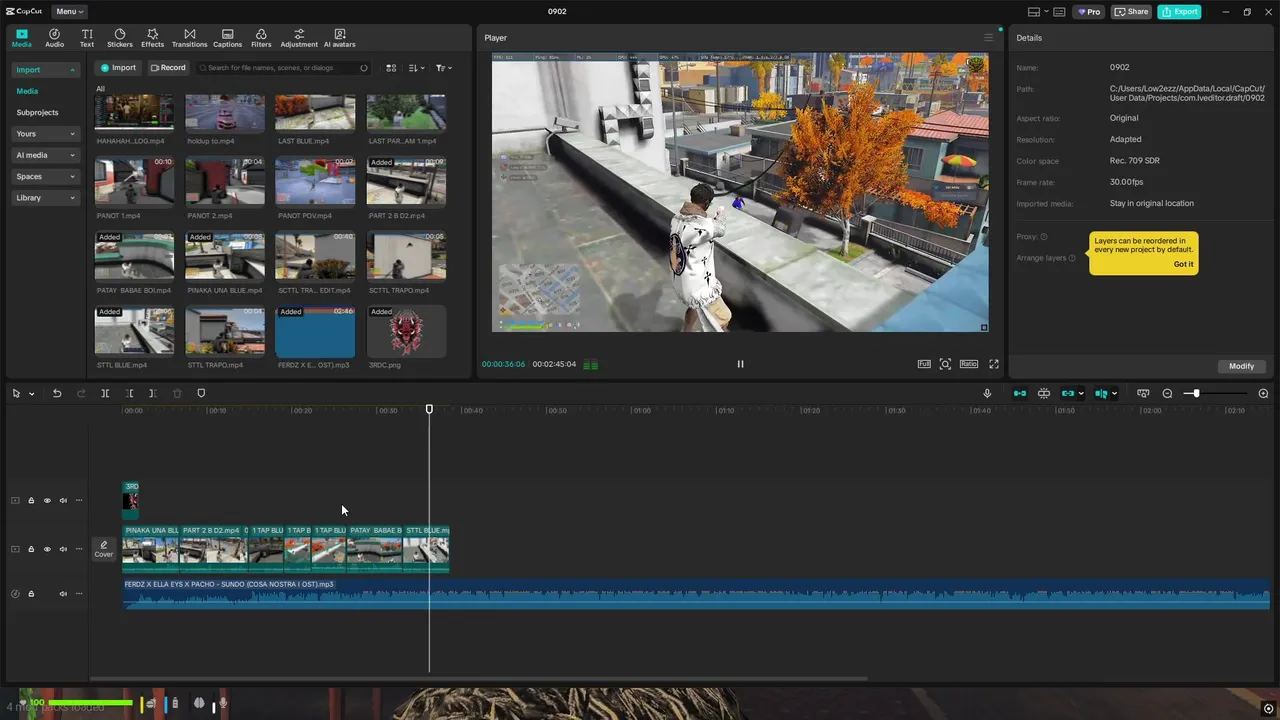Open the Transitions tab
Image resolution: width=1280 pixels, height=720 pixels.
pyautogui.click(x=189, y=38)
